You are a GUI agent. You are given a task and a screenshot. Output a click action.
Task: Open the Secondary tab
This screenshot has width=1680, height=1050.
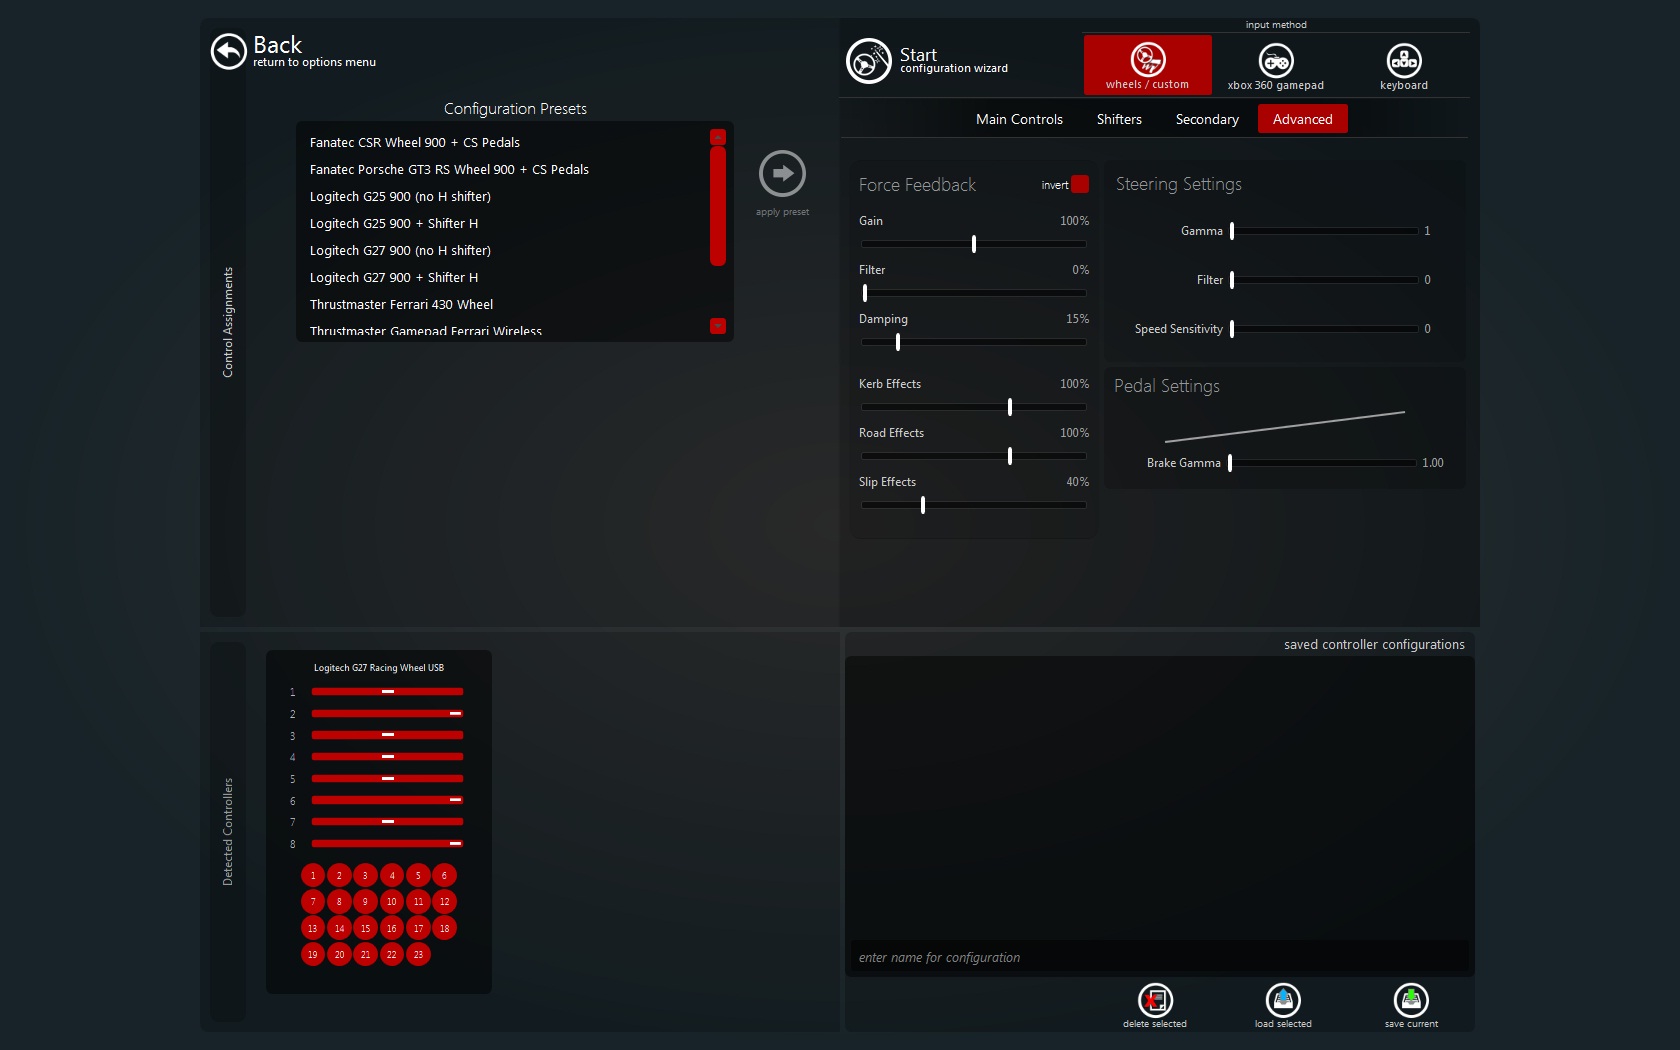pos(1207,119)
